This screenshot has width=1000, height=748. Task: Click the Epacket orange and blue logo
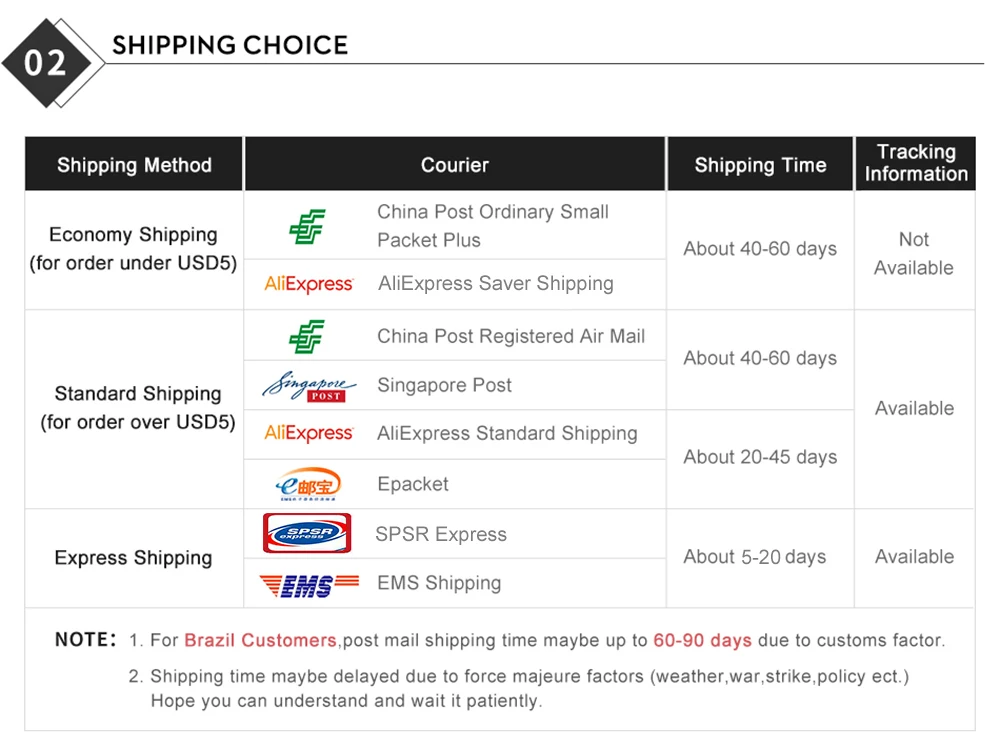click(309, 484)
